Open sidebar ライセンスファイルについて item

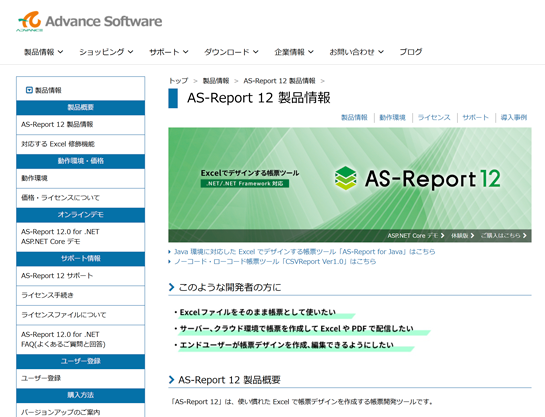pyautogui.click(x=80, y=315)
